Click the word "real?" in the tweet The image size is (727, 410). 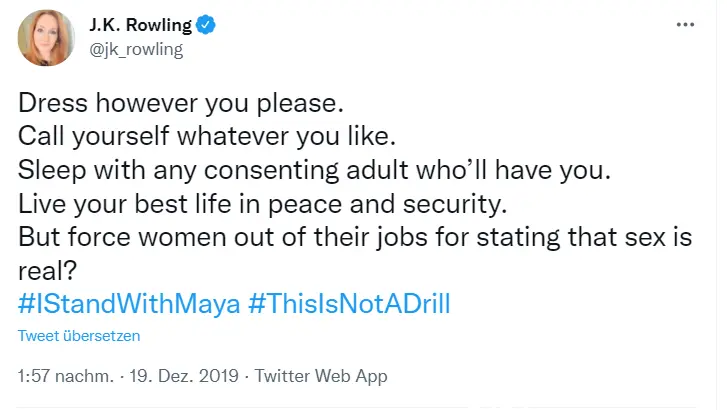[47, 271]
